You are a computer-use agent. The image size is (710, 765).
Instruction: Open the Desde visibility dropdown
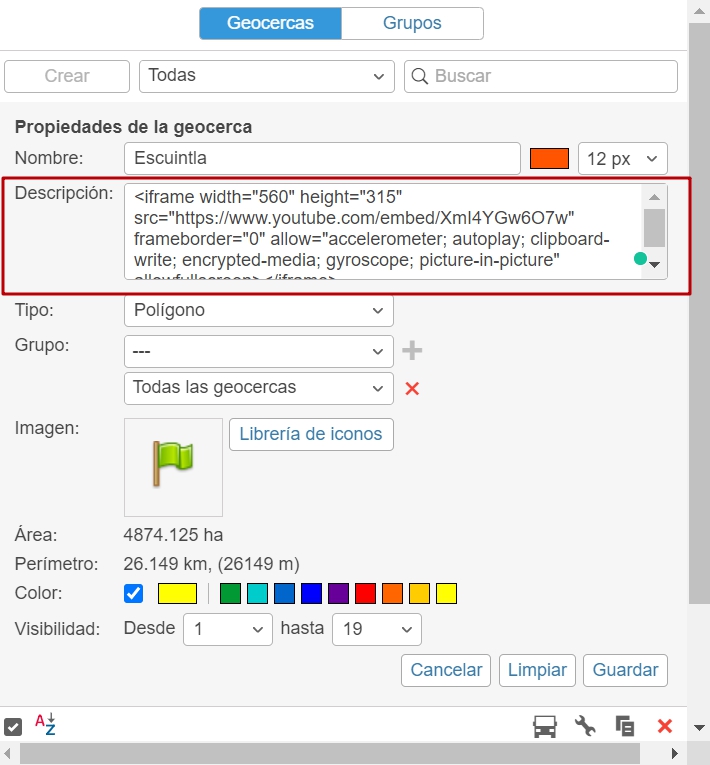(x=228, y=629)
